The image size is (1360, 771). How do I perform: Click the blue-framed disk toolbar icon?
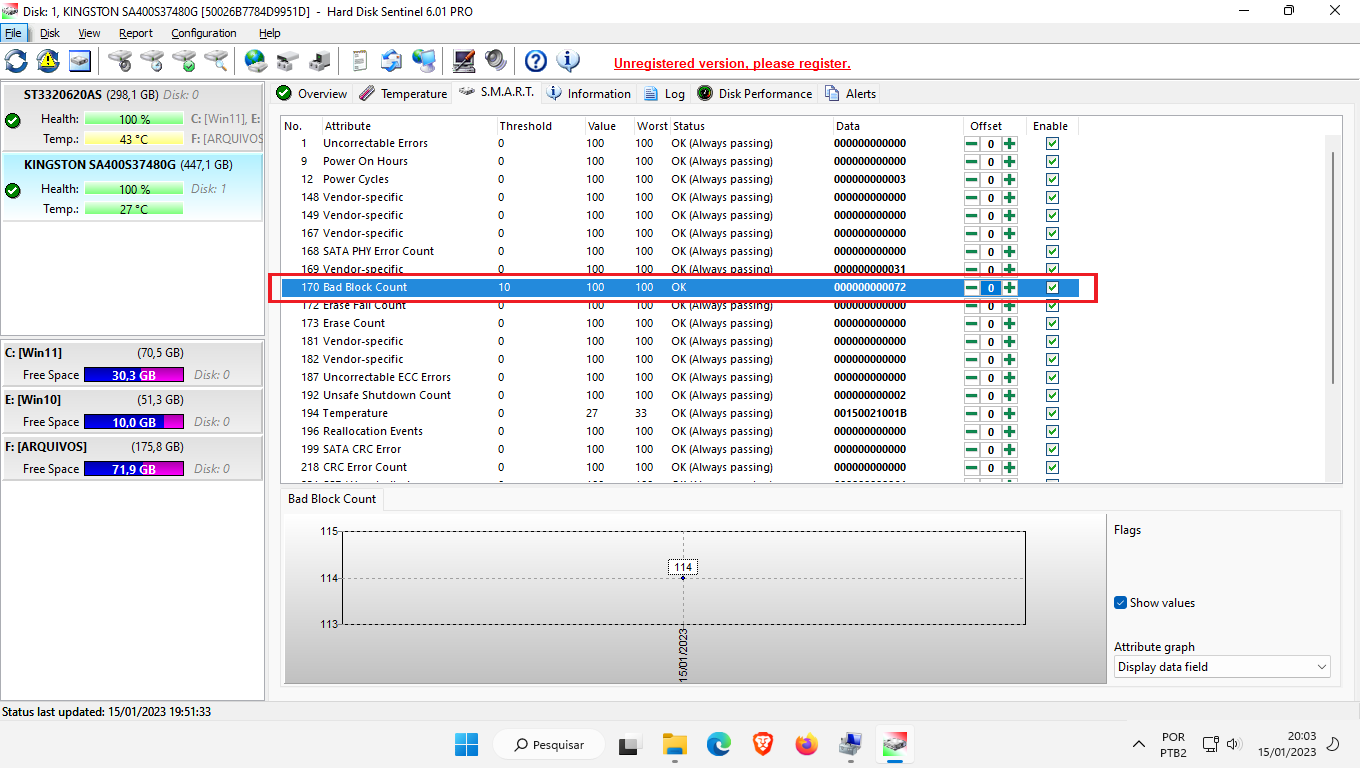[x=80, y=61]
